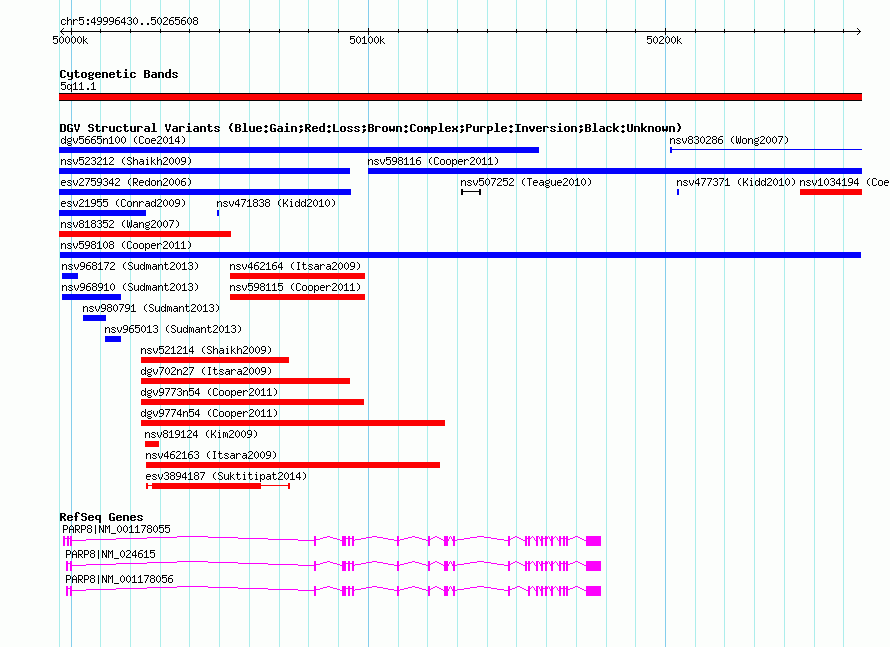Click the small blue nsv965013 bar
The image size is (890, 647).
click(x=113, y=339)
